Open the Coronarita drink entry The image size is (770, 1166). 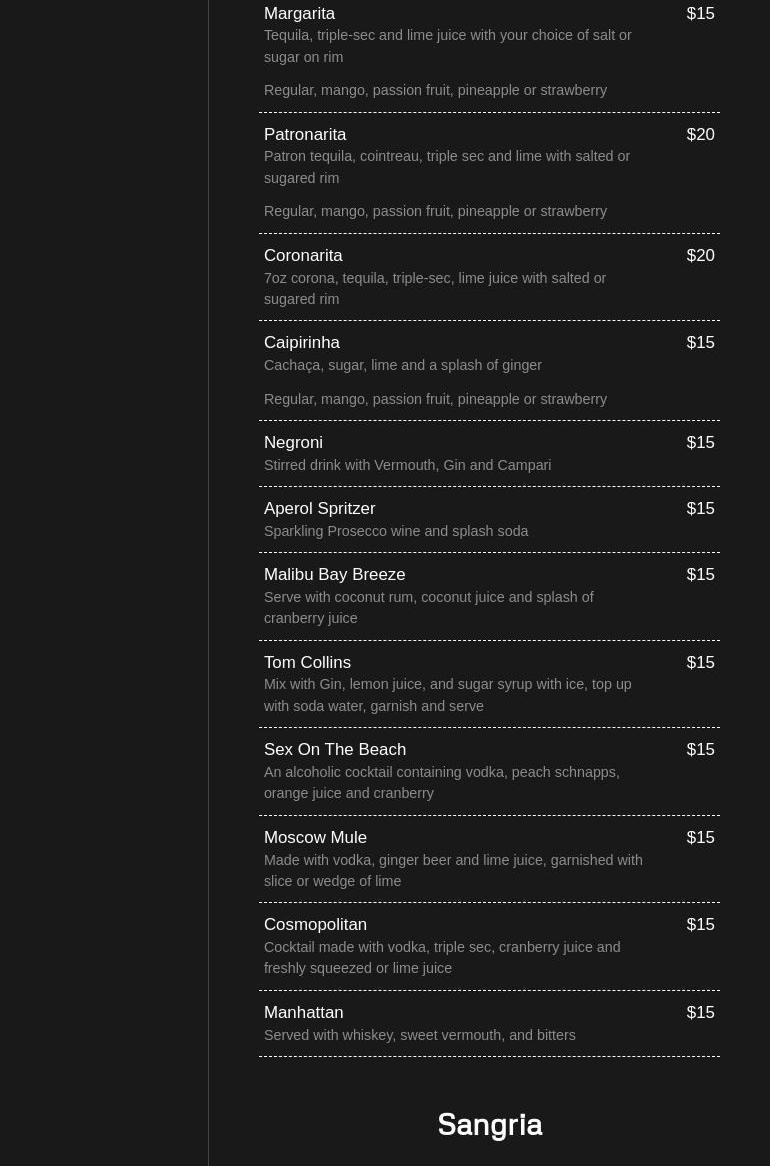[x=303, y=256]
